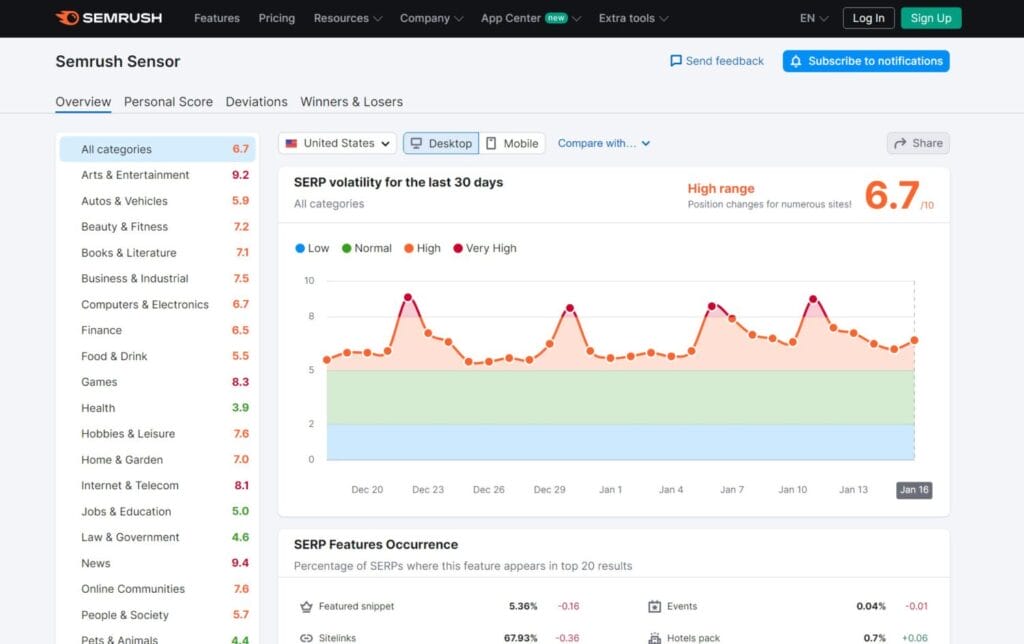Screen dimensions: 1024x644
Task: Select the Hobbies & Leisure category
Action: tap(157, 434)
